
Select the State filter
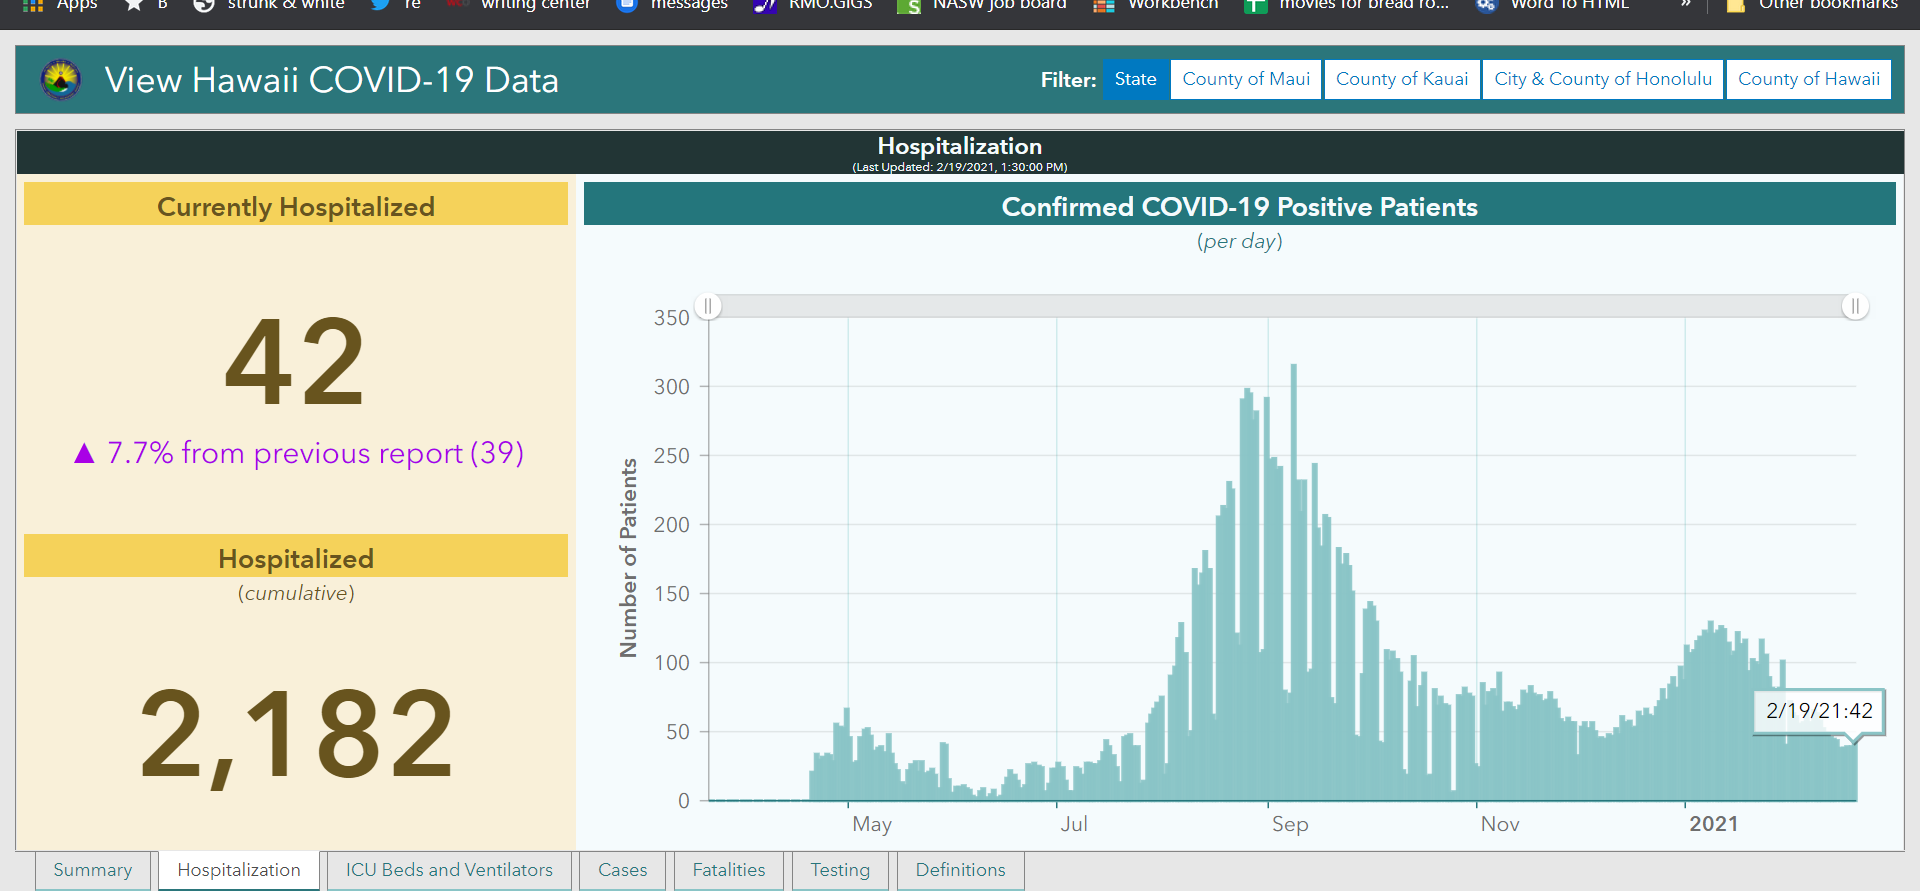coord(1136,79)
